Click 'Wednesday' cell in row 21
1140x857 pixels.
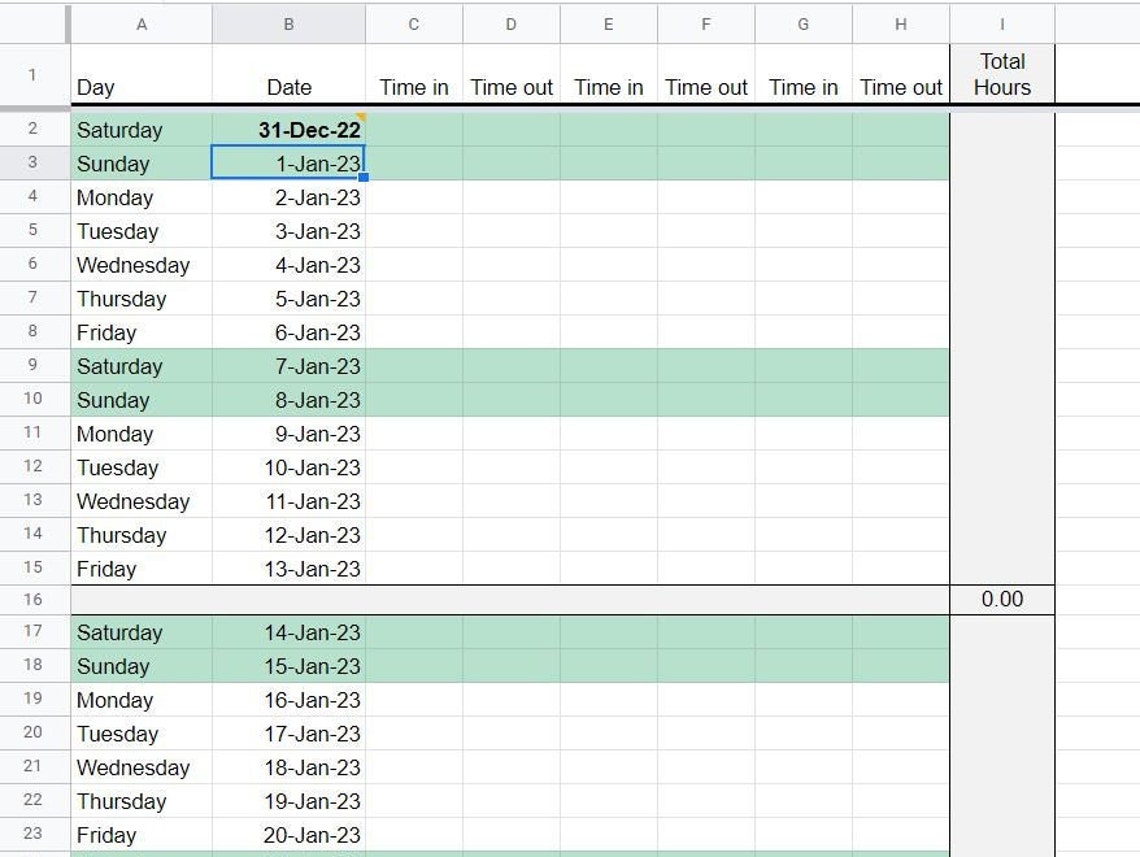pyautogui.click(x=142, y=767)
